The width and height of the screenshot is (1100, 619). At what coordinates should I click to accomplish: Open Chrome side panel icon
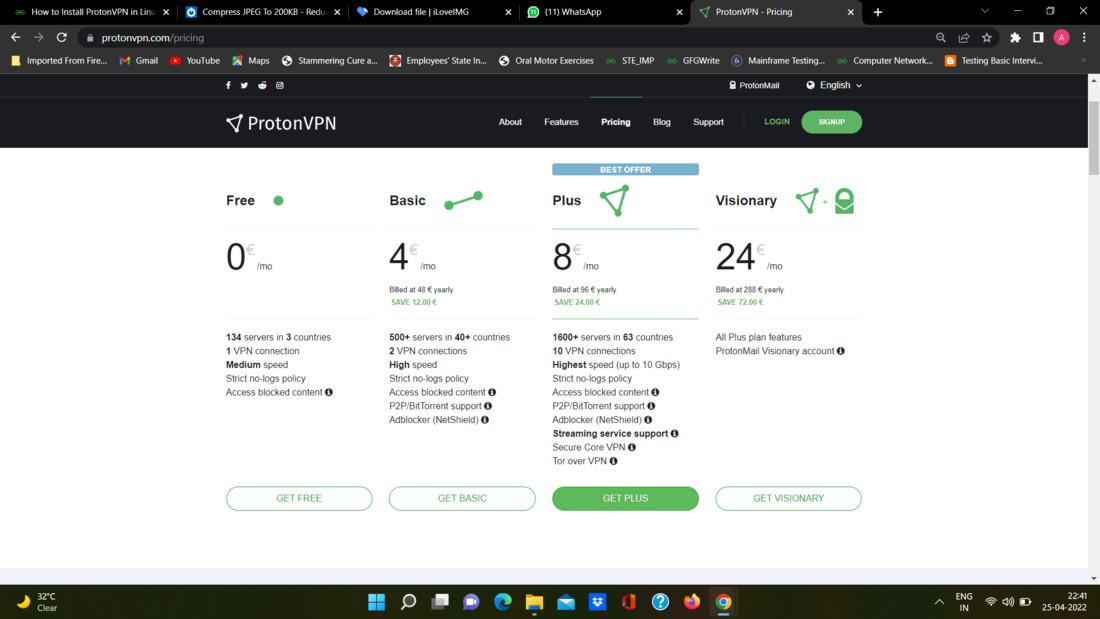(1038, 37)
